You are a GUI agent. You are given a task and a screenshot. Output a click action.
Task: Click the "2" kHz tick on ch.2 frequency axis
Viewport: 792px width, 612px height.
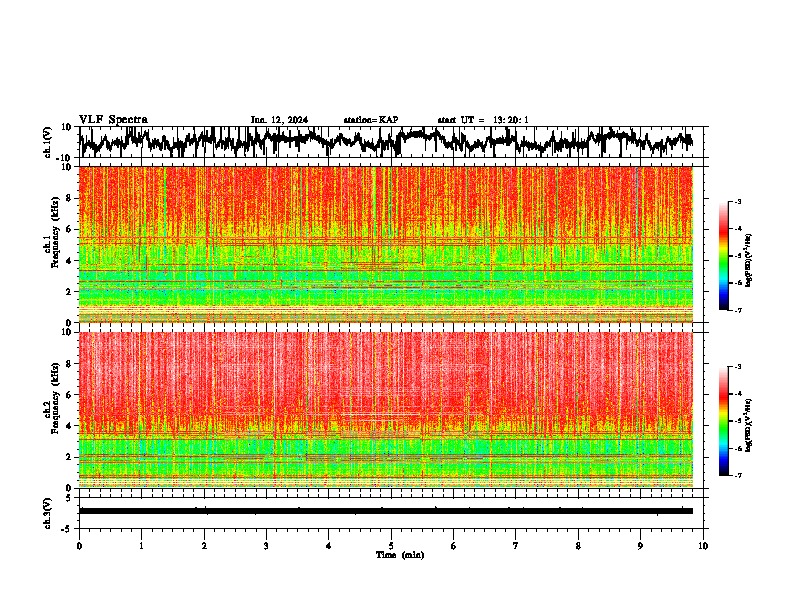(x=70, y=457)
